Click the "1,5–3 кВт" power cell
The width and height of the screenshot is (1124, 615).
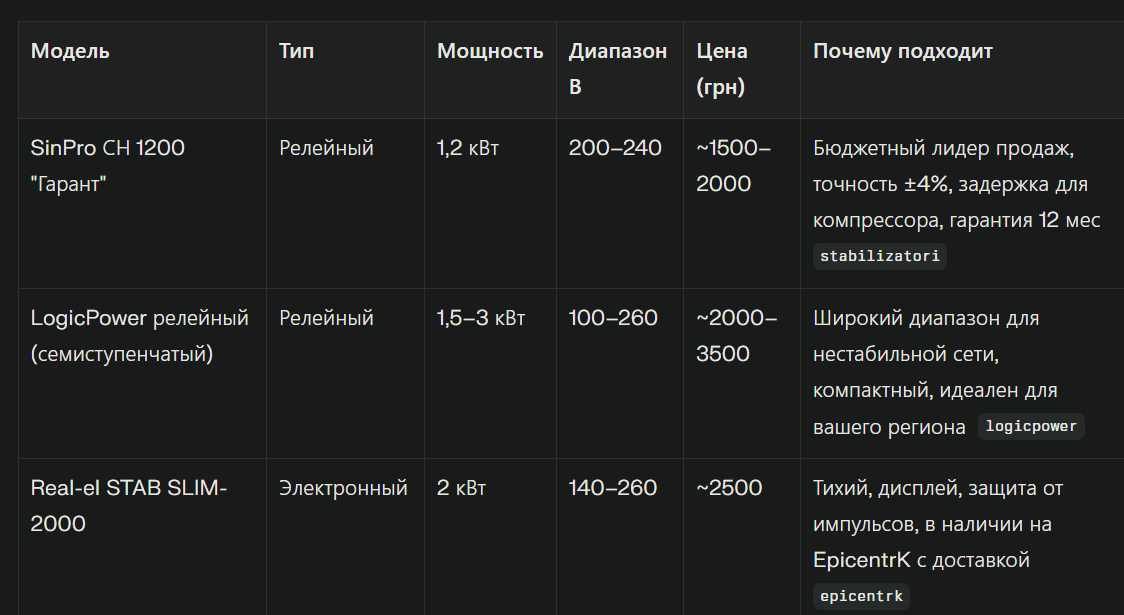coord(480,318)
